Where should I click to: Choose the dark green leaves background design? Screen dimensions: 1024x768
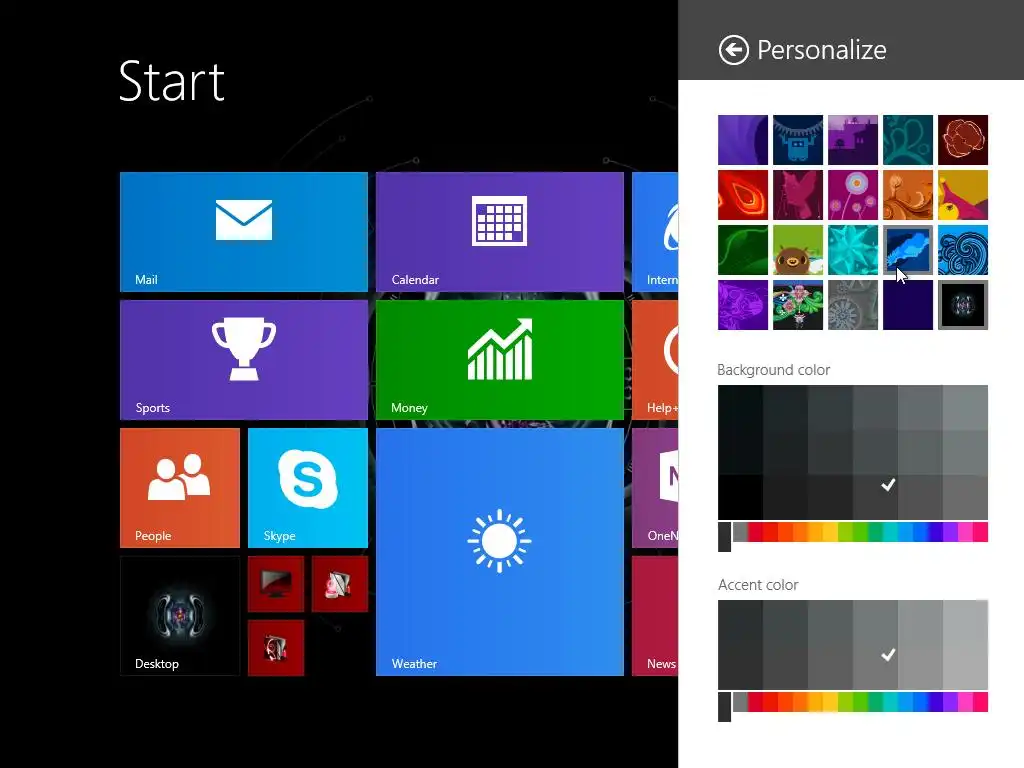[743, 250]
